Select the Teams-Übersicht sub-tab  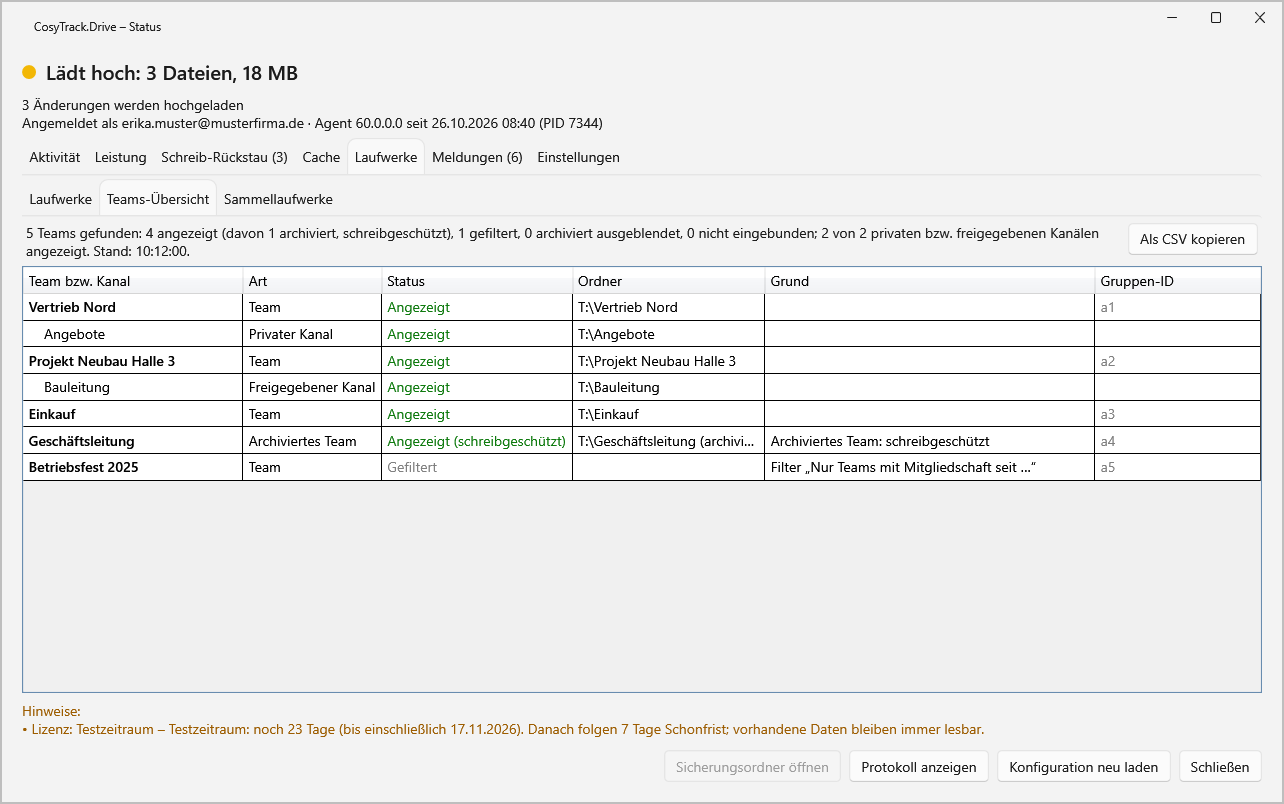pyautogui.click(x=158, y=199)
